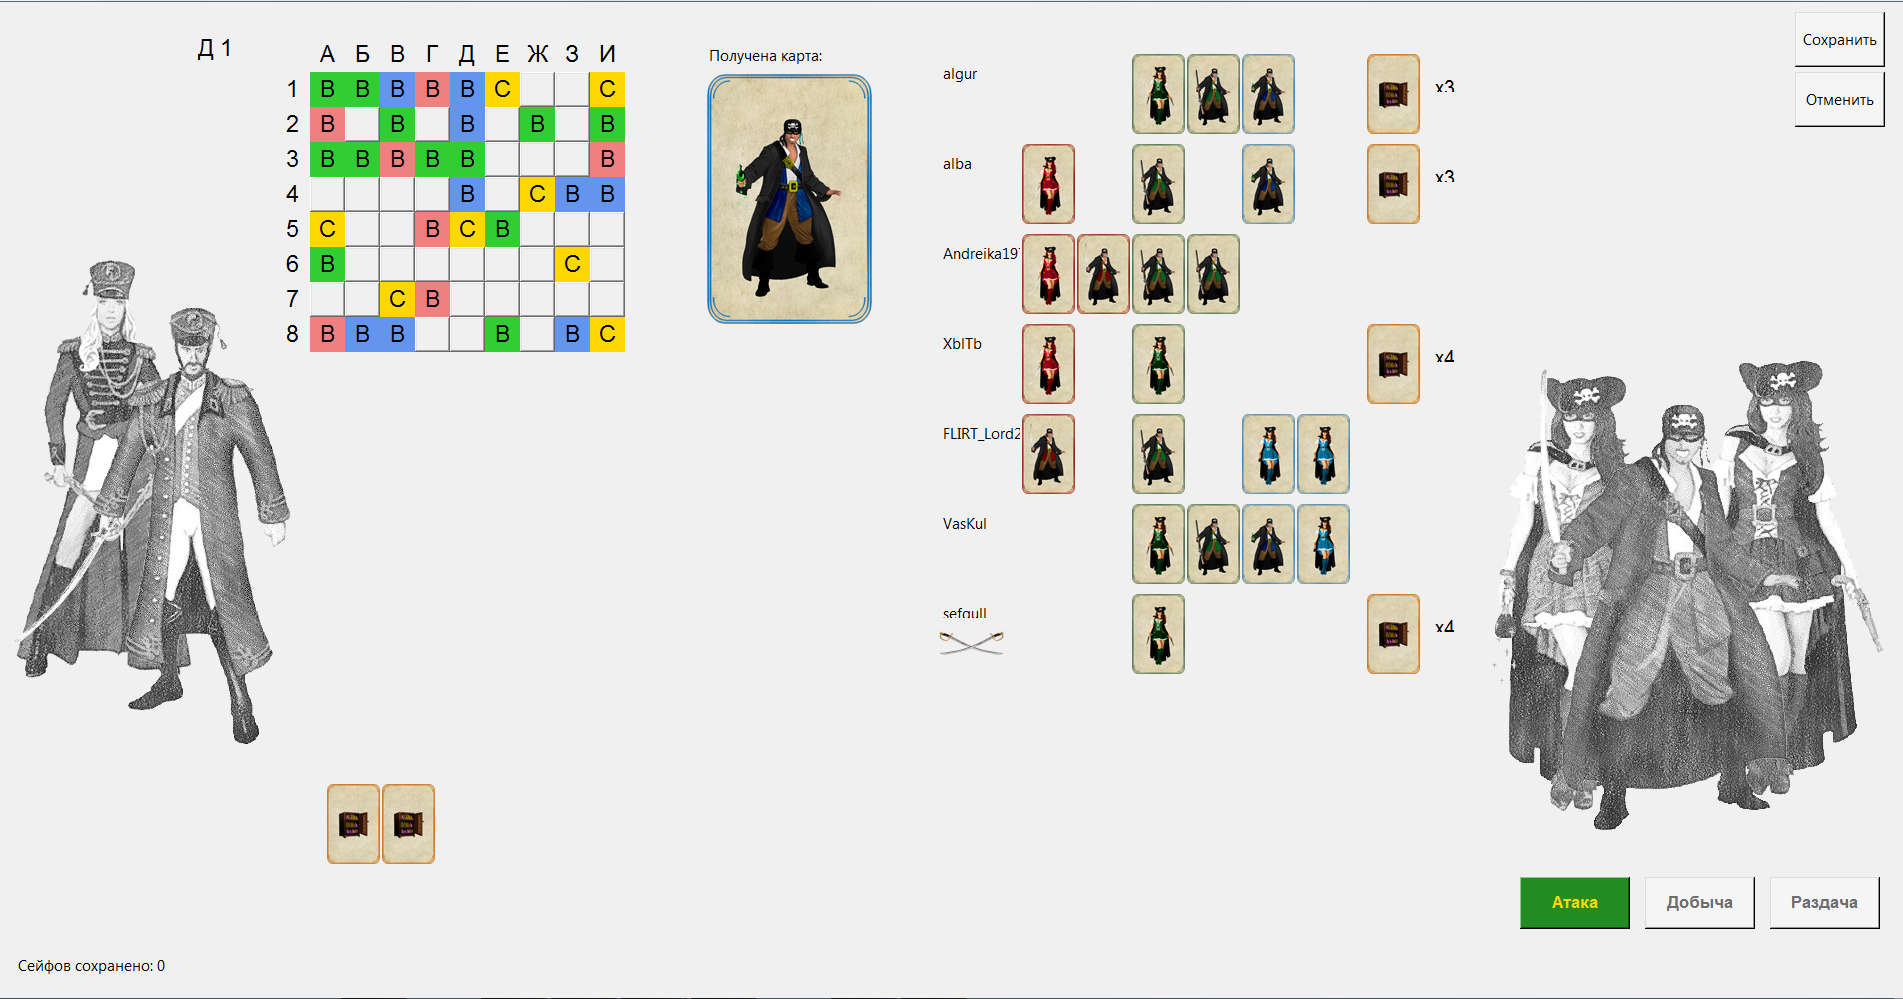
Task: Select grid cell А1 with green B
Action: pos(327,89)
